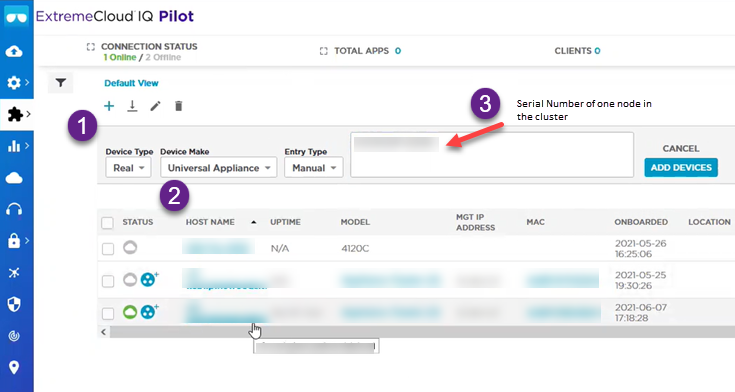This screenshot has height=392, width=735.
Task: Click the Default View link
Action: tap(131, 83)
